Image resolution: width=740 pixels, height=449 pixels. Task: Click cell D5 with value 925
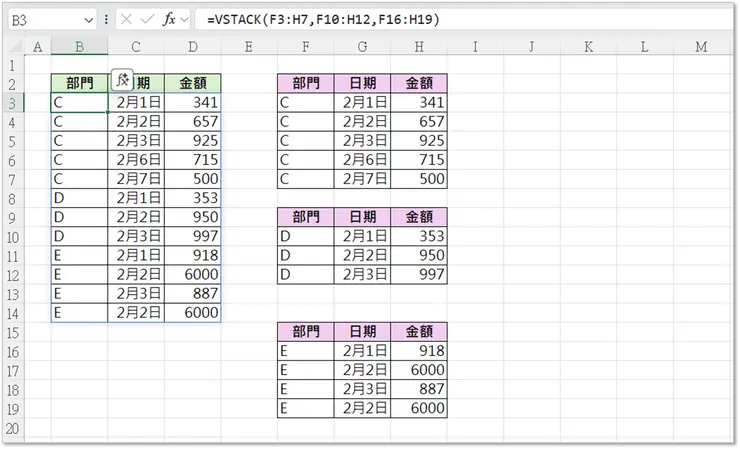193,141
